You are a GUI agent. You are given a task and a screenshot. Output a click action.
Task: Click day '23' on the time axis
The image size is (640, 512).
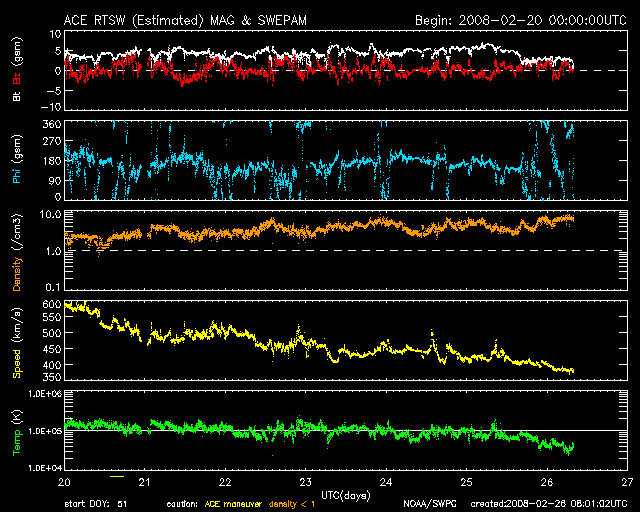[x=305, y=482]
